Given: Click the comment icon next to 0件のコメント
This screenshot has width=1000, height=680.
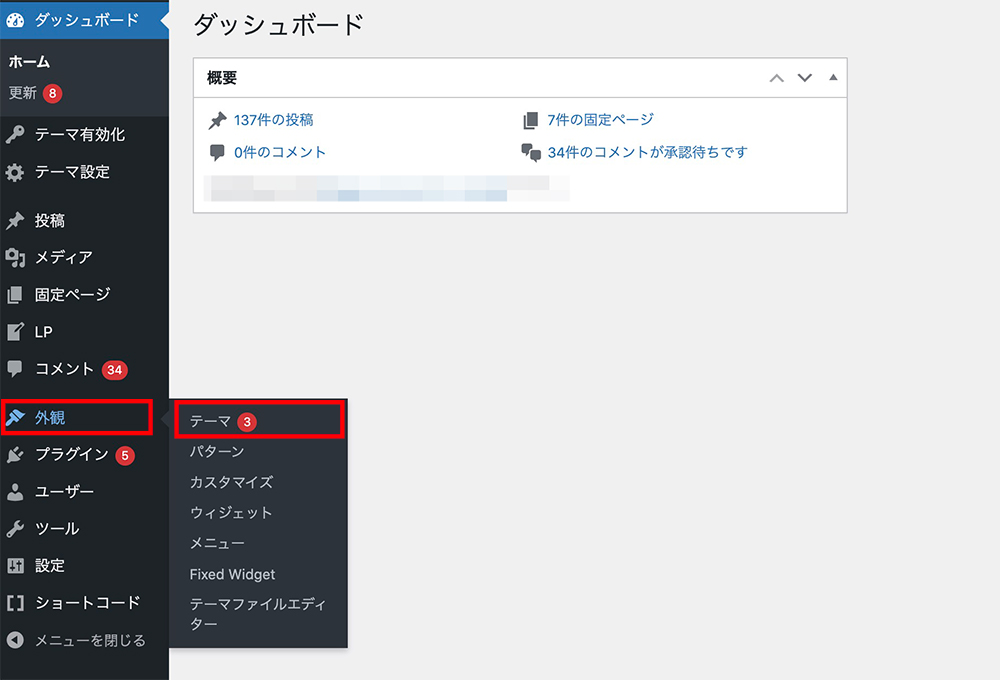Looking at the screenshot, I should pos(217,152).
